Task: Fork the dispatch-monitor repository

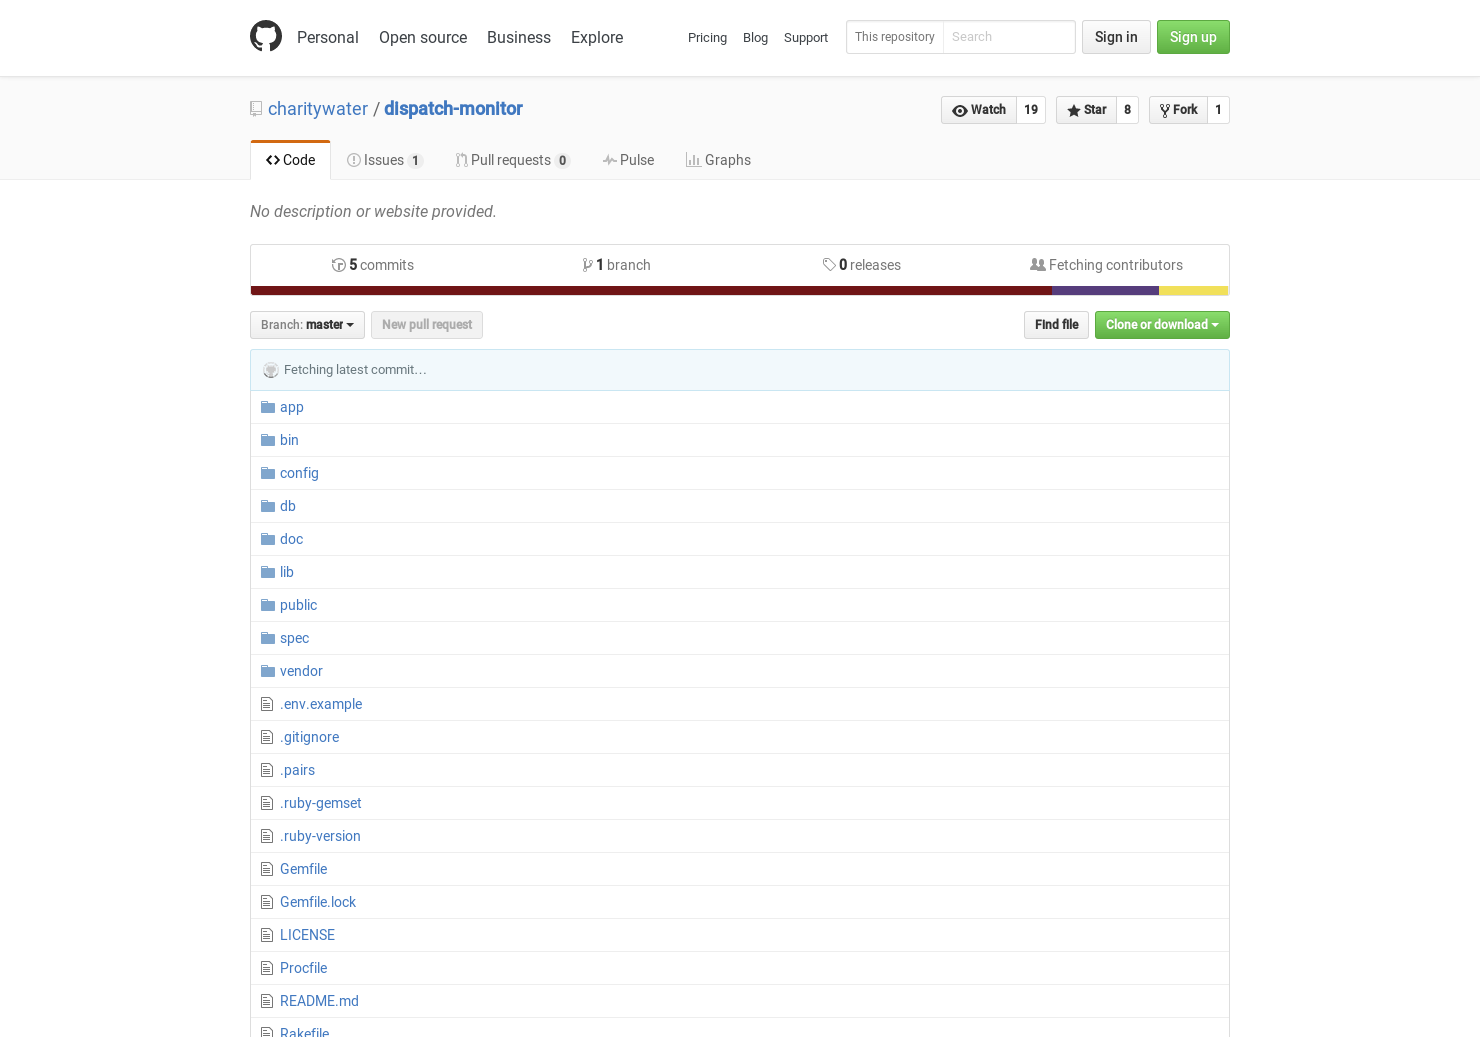Action: click(1178, 110)
